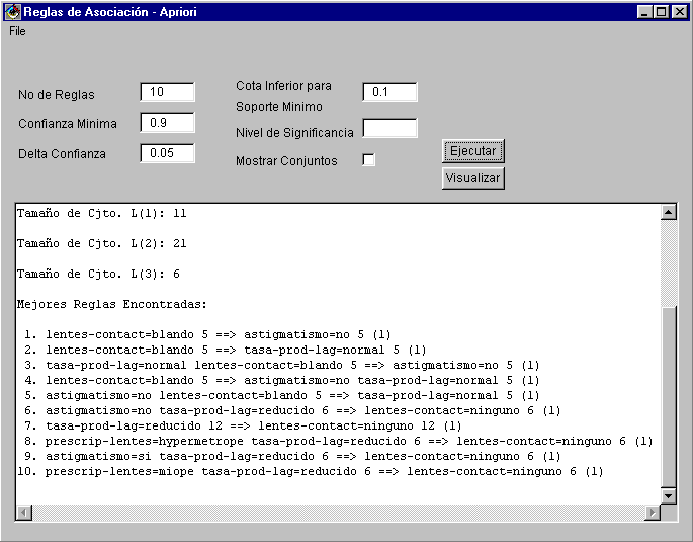Click the empty Nivel de Significancia field

(x=389, y=128)
